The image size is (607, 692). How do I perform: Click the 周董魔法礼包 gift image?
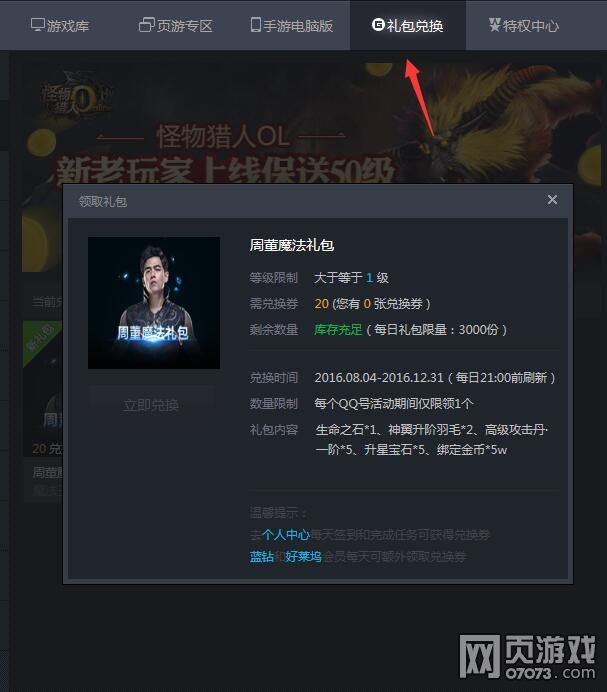tap(154, 303)
